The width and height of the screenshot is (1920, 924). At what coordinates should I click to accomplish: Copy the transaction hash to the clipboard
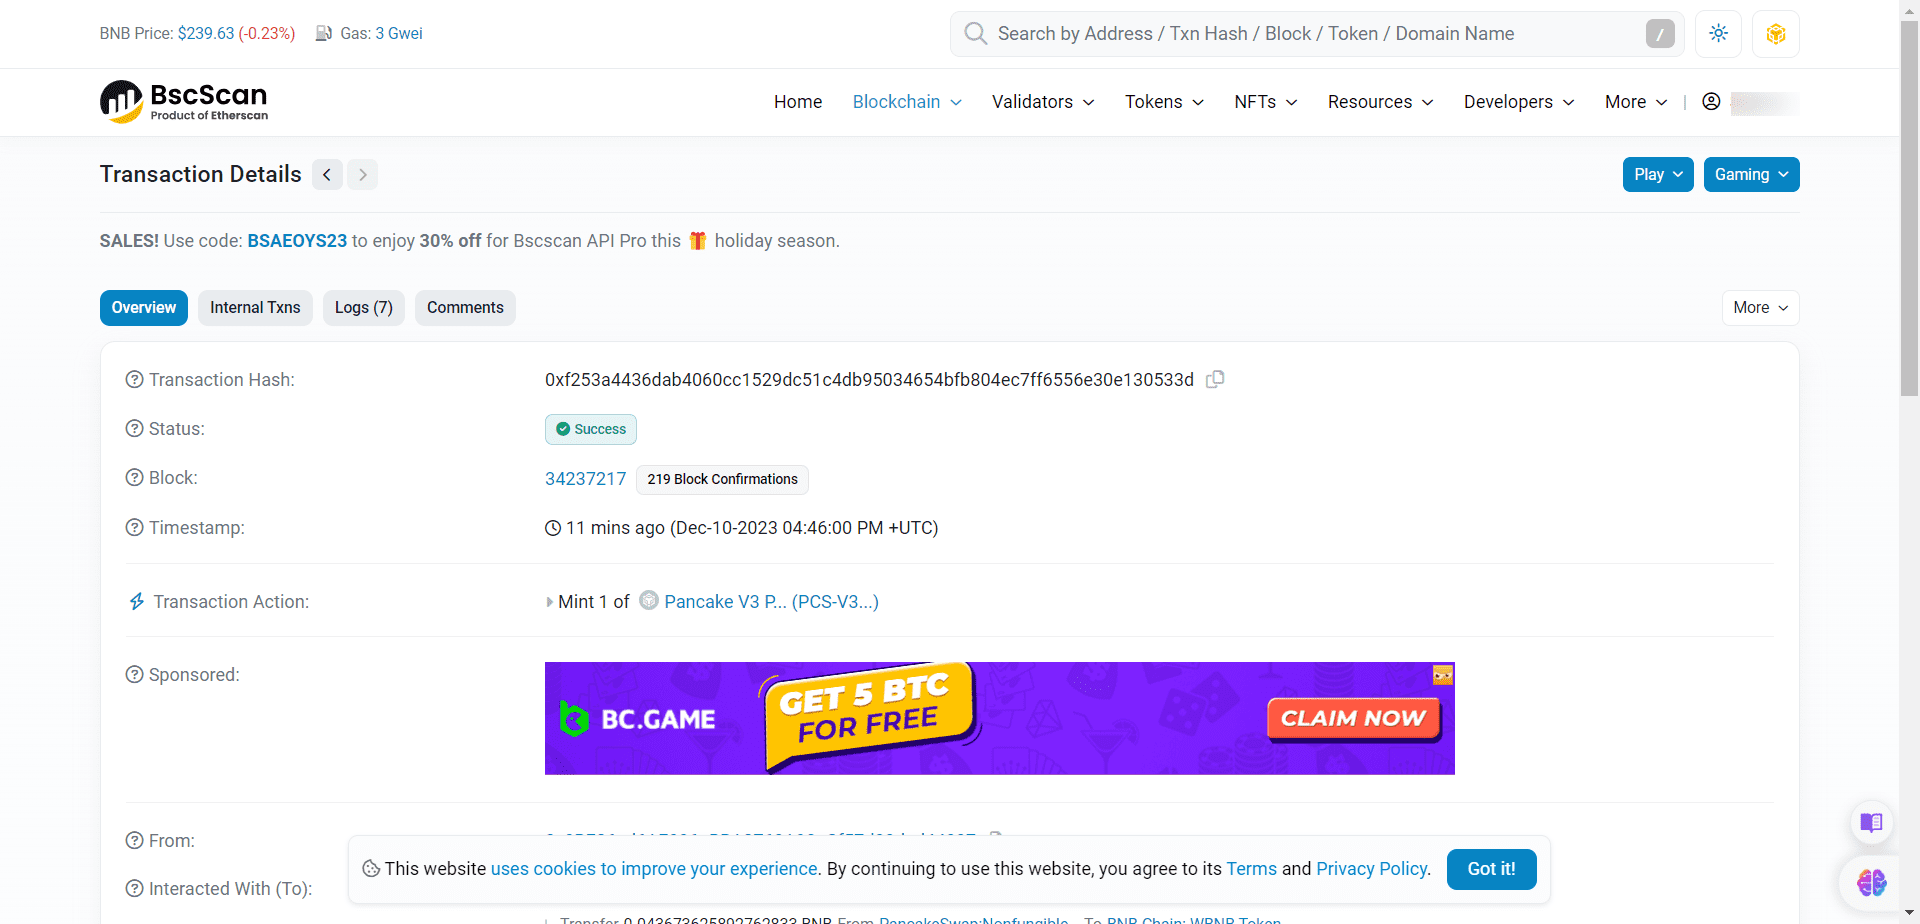(x=1215, y=380)
